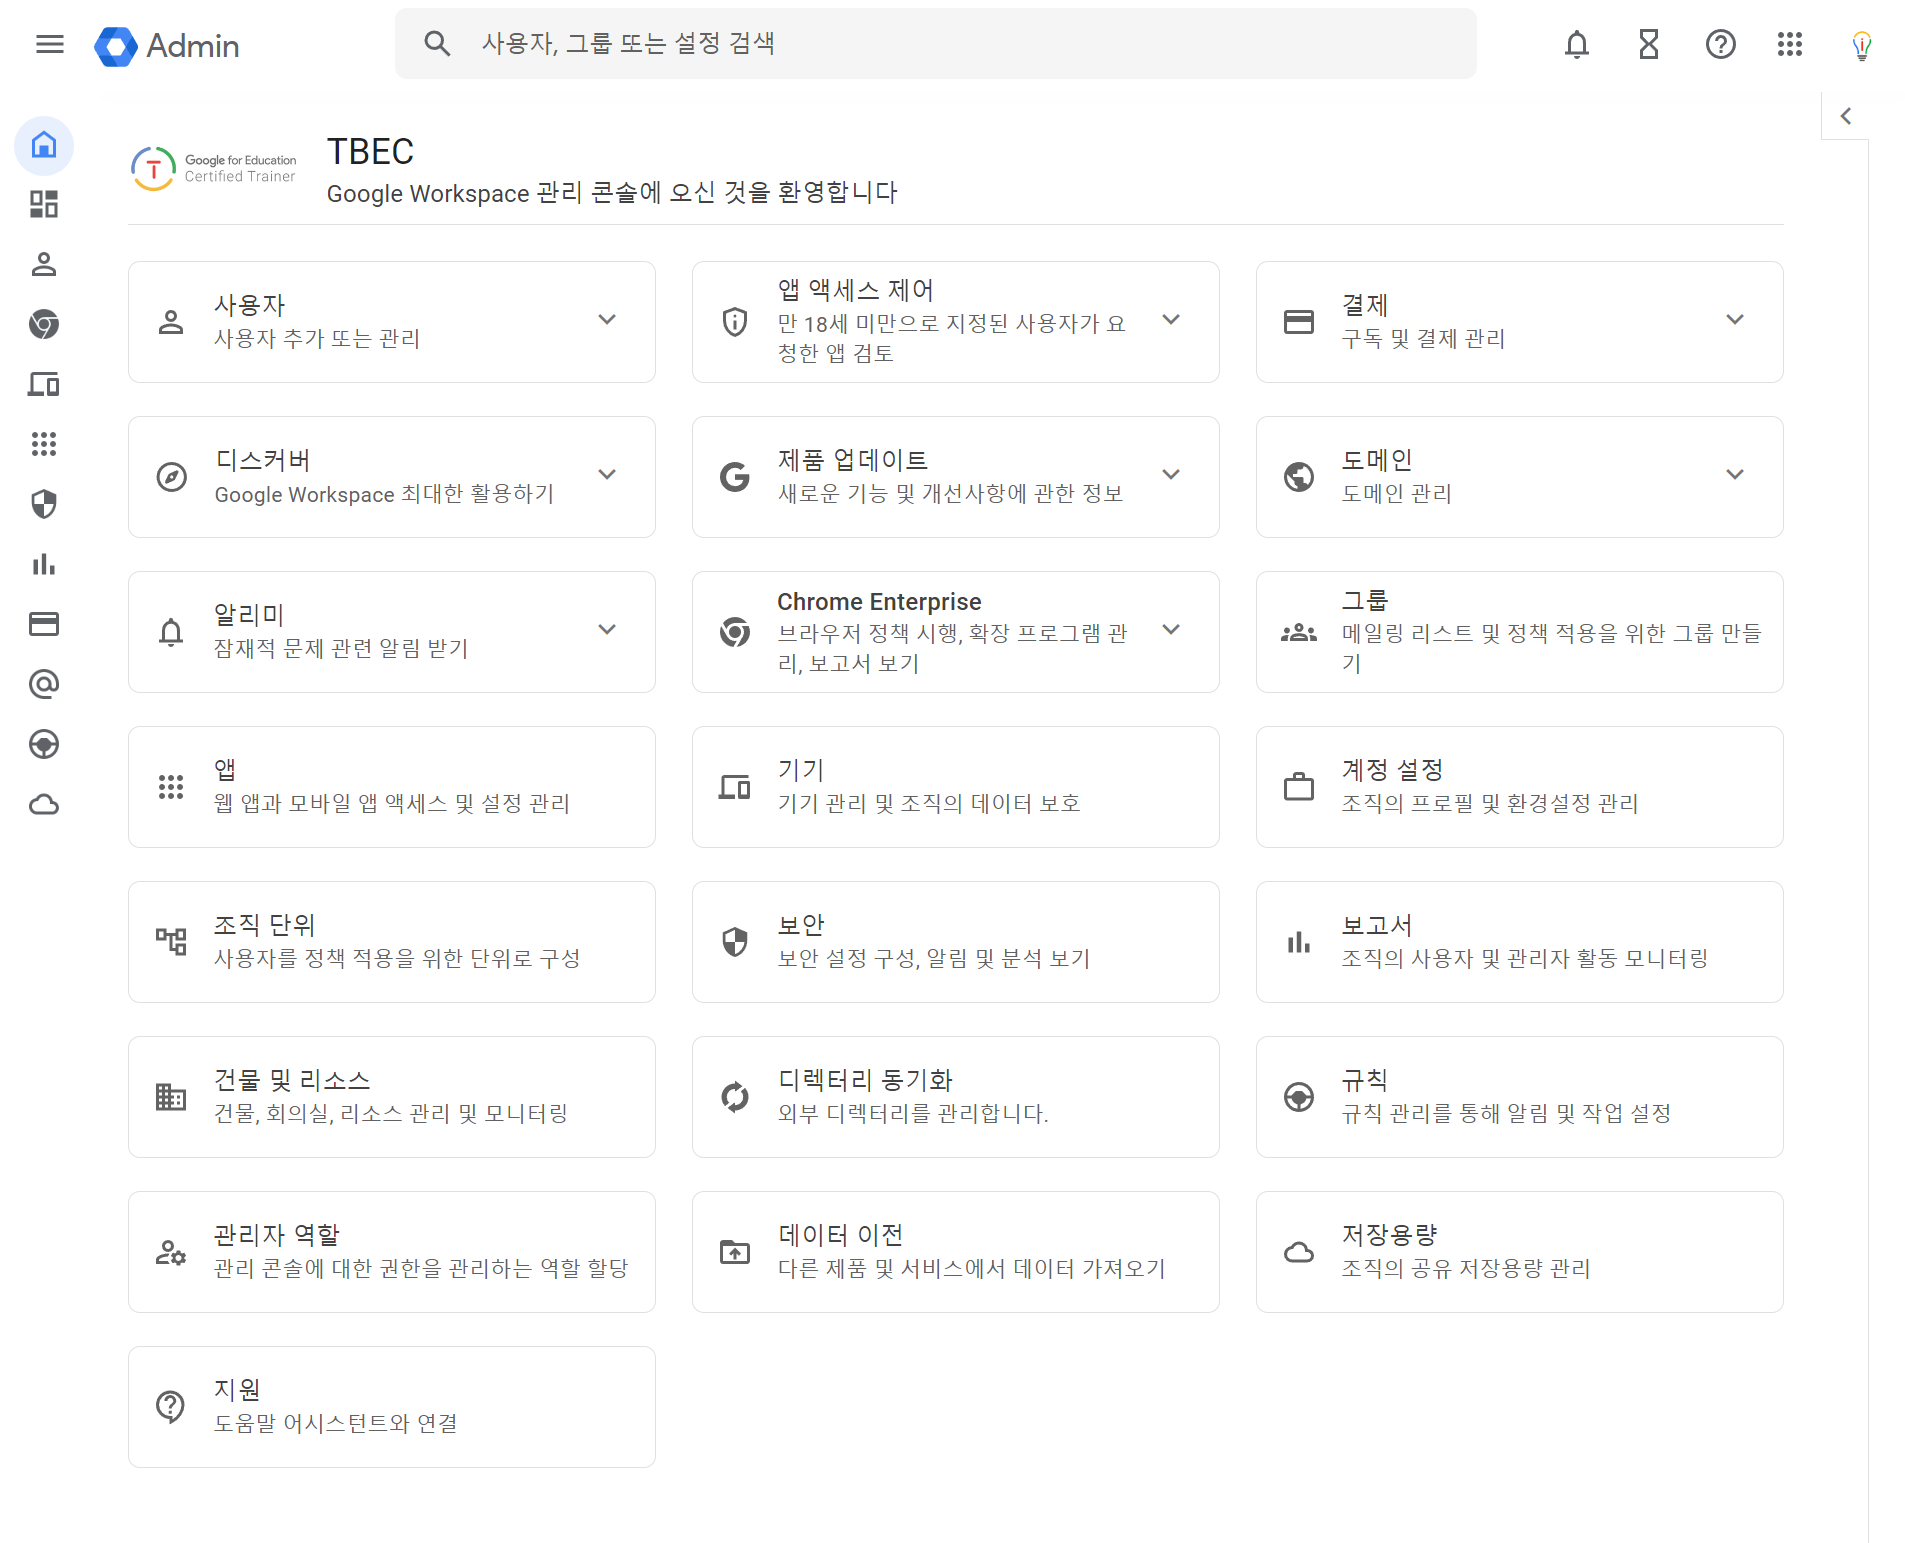This screenshot has height=1543, width=1905.
Task: Expand the 도메인 card chevron
Action: pyautogui.click(x=1735, y=475)
